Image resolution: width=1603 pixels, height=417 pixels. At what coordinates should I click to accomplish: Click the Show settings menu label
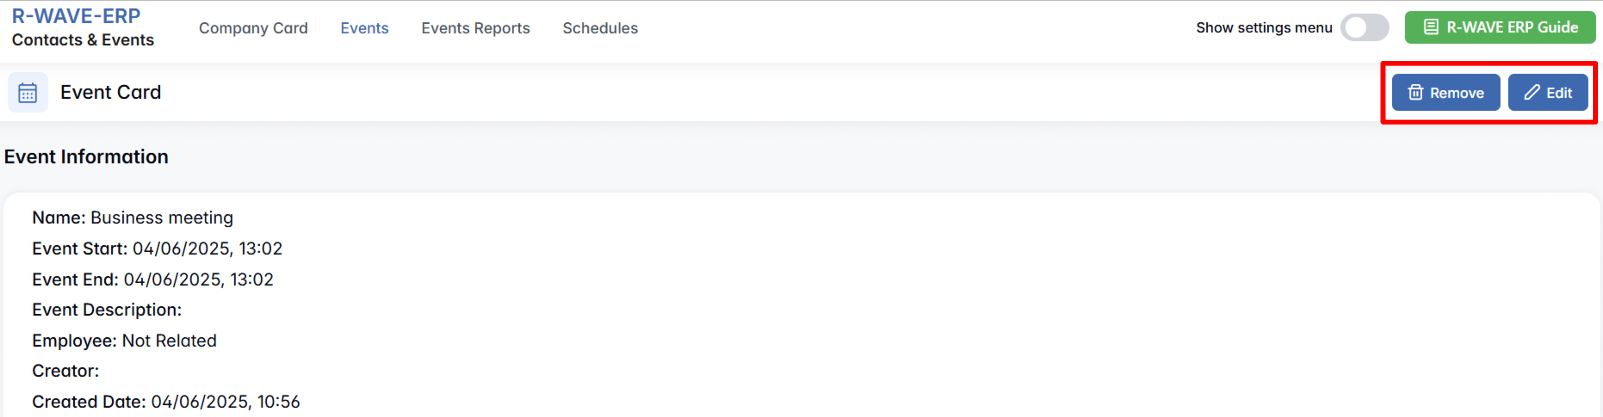pyautogui.click(x=1263, y=28)
